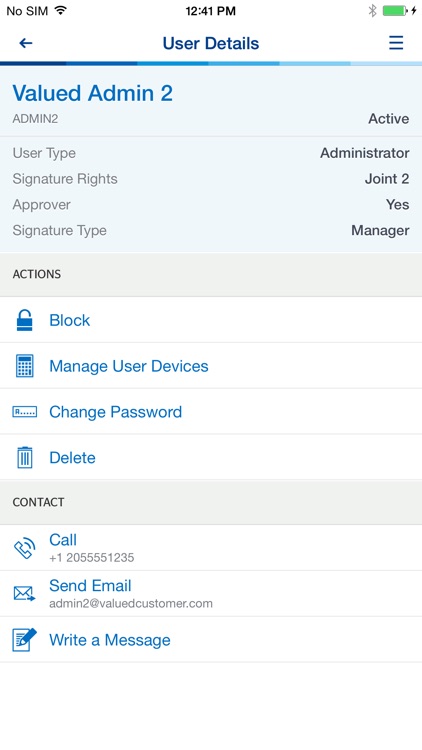Click the CONTACT section header
Screen dimensions: 422x750
(38, 502)
